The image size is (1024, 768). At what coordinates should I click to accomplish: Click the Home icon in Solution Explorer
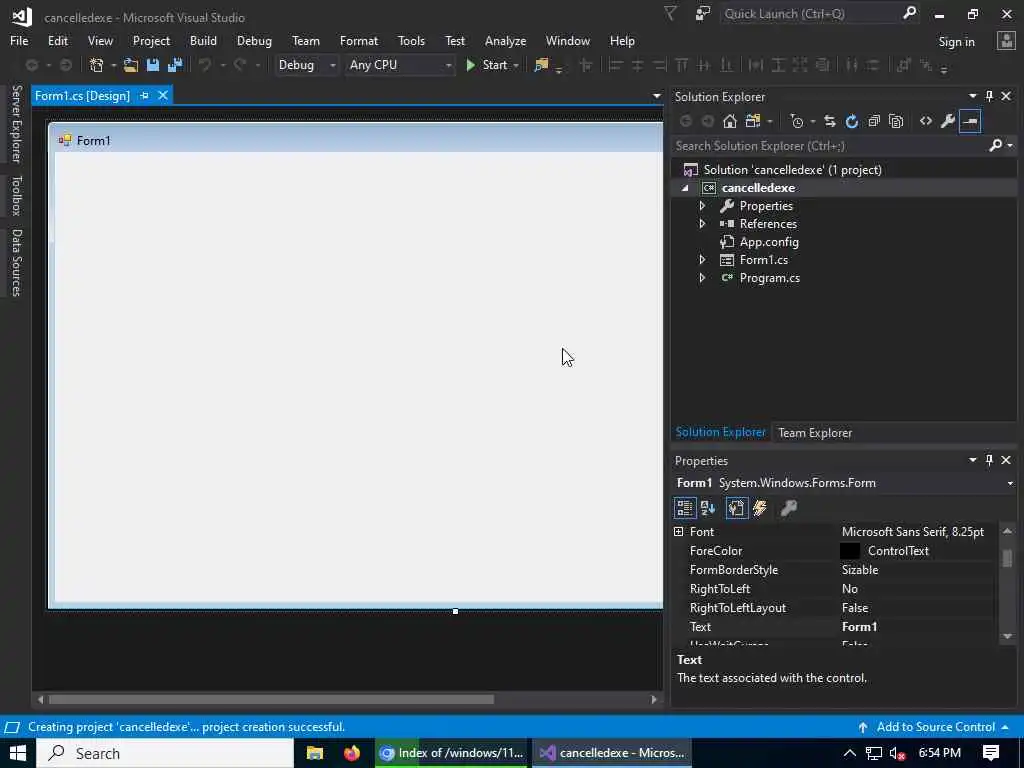click(x=729, y=121)
